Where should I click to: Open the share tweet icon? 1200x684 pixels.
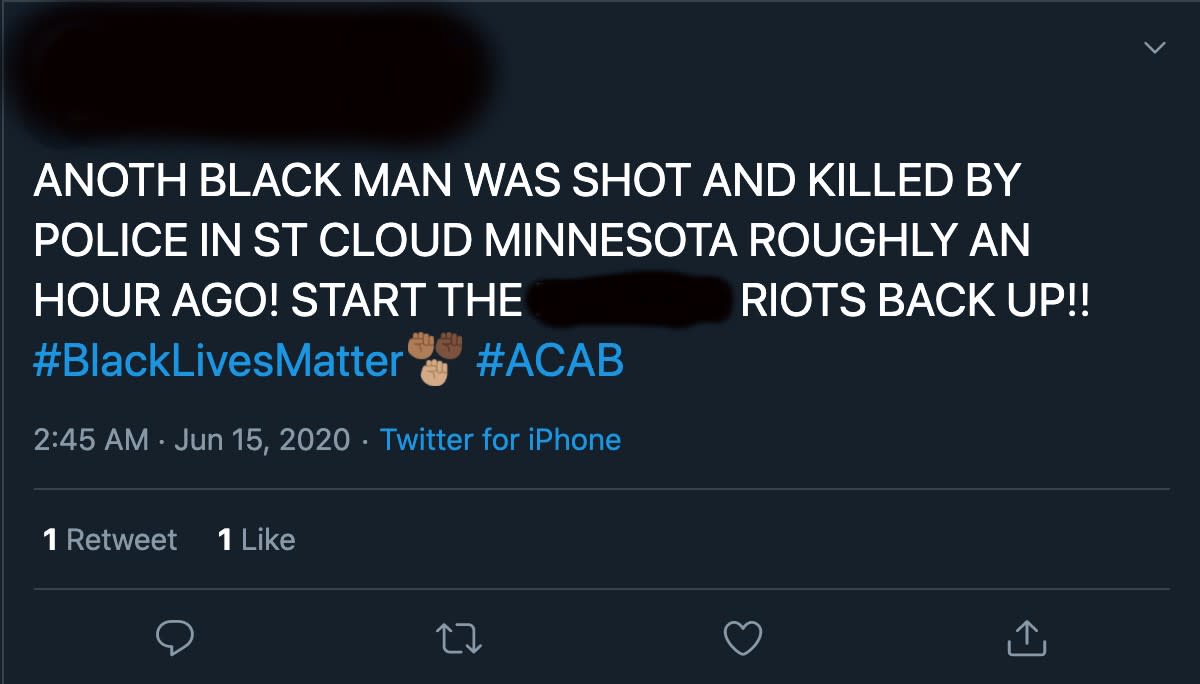(1026, 637)
